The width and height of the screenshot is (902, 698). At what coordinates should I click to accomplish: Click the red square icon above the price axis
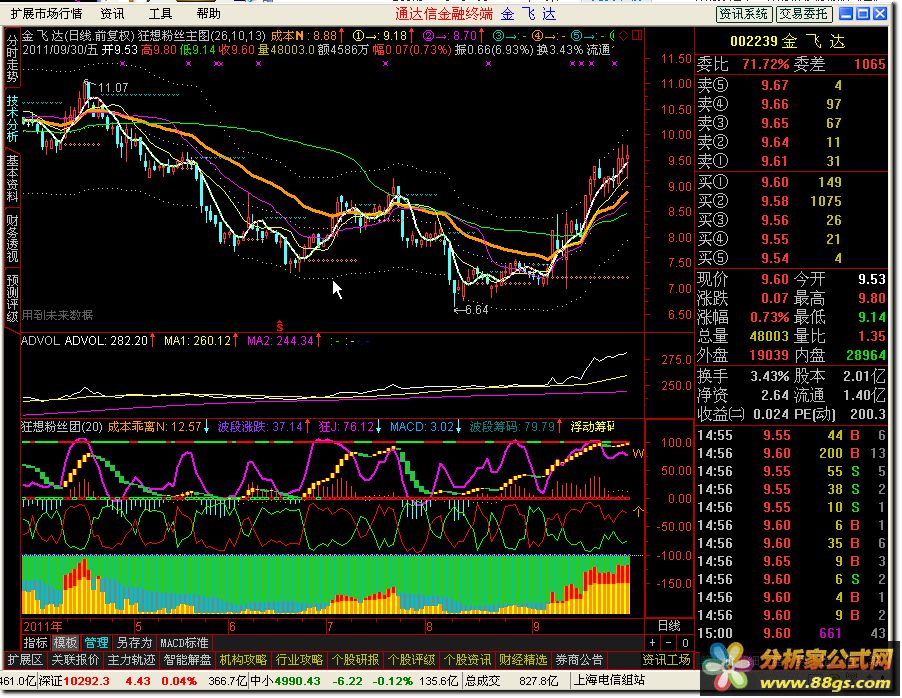pyautogui.click(x=637, y=36)
